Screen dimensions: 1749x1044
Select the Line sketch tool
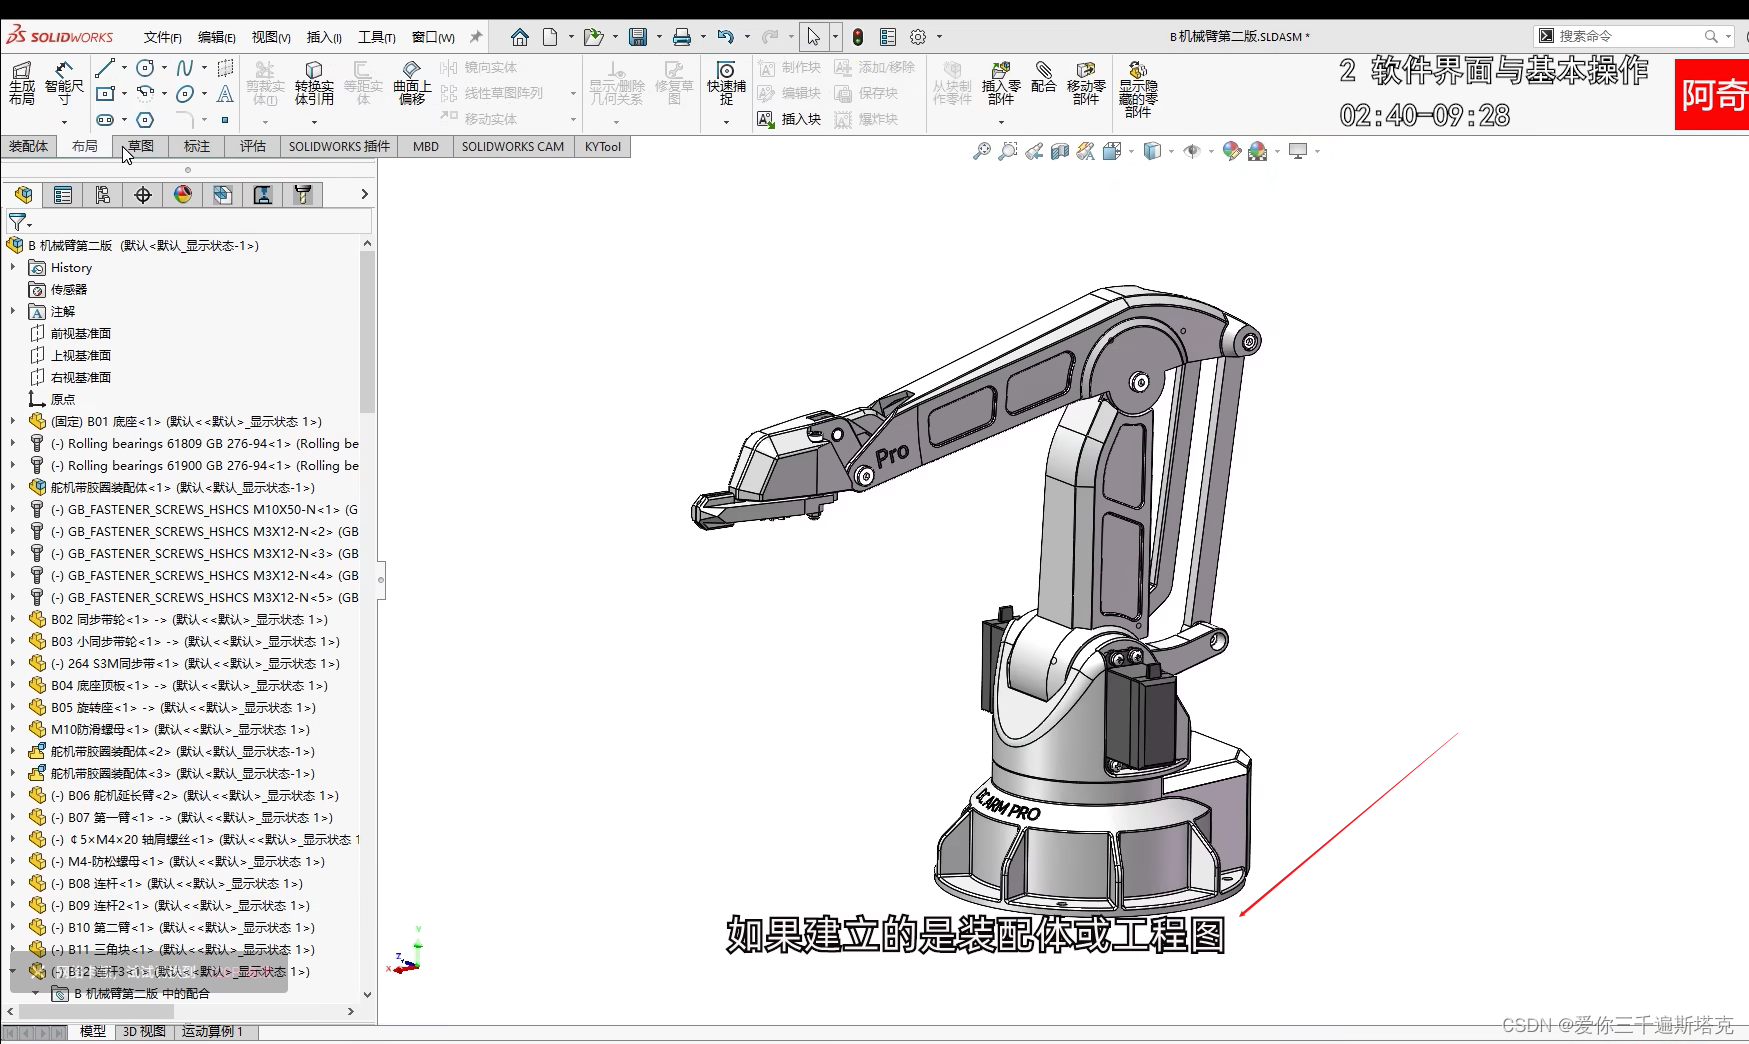[105, 68]
